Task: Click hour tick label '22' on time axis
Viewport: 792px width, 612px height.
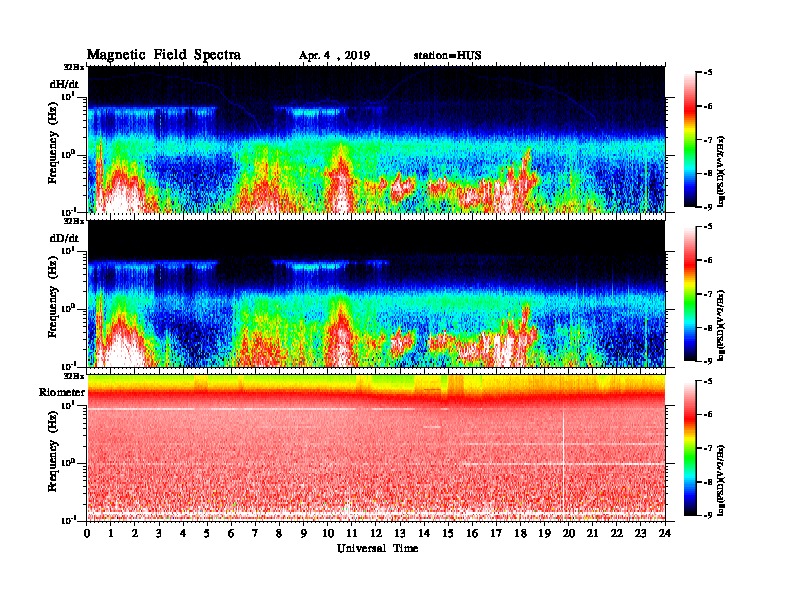Action: point(617,534)
